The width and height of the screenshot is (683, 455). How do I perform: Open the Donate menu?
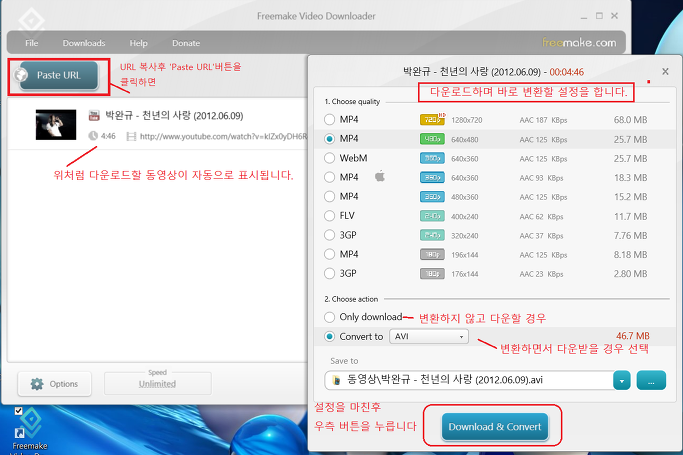tap(186, 43)
